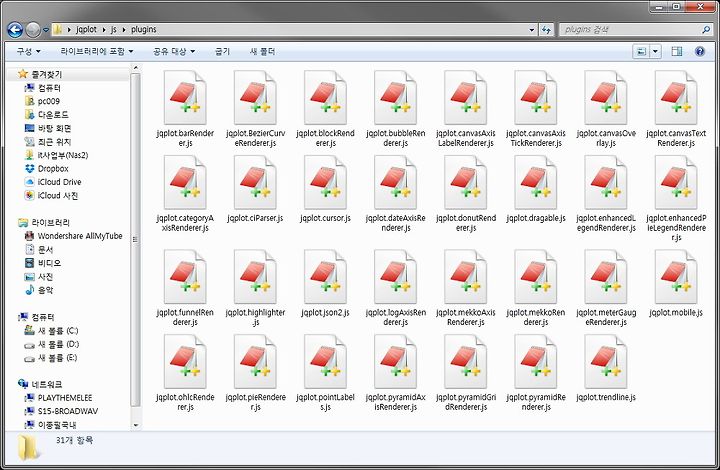Select jqplot.cursor.js file icon
This screenshot has height=470, width=720.
tap(326, 182)
